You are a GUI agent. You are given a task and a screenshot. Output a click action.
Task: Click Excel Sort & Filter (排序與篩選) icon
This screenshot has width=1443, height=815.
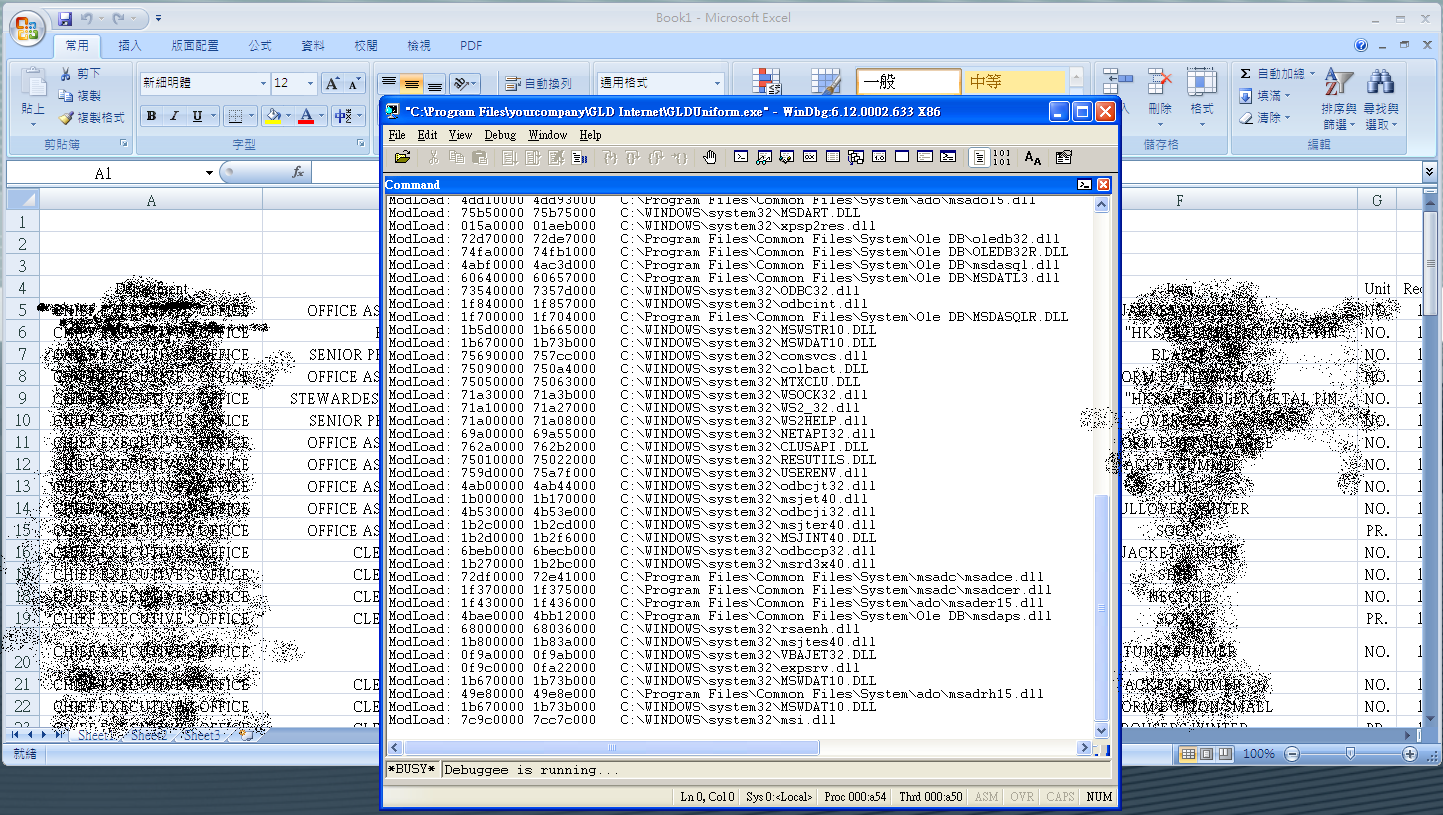(x=1338, y=84)
